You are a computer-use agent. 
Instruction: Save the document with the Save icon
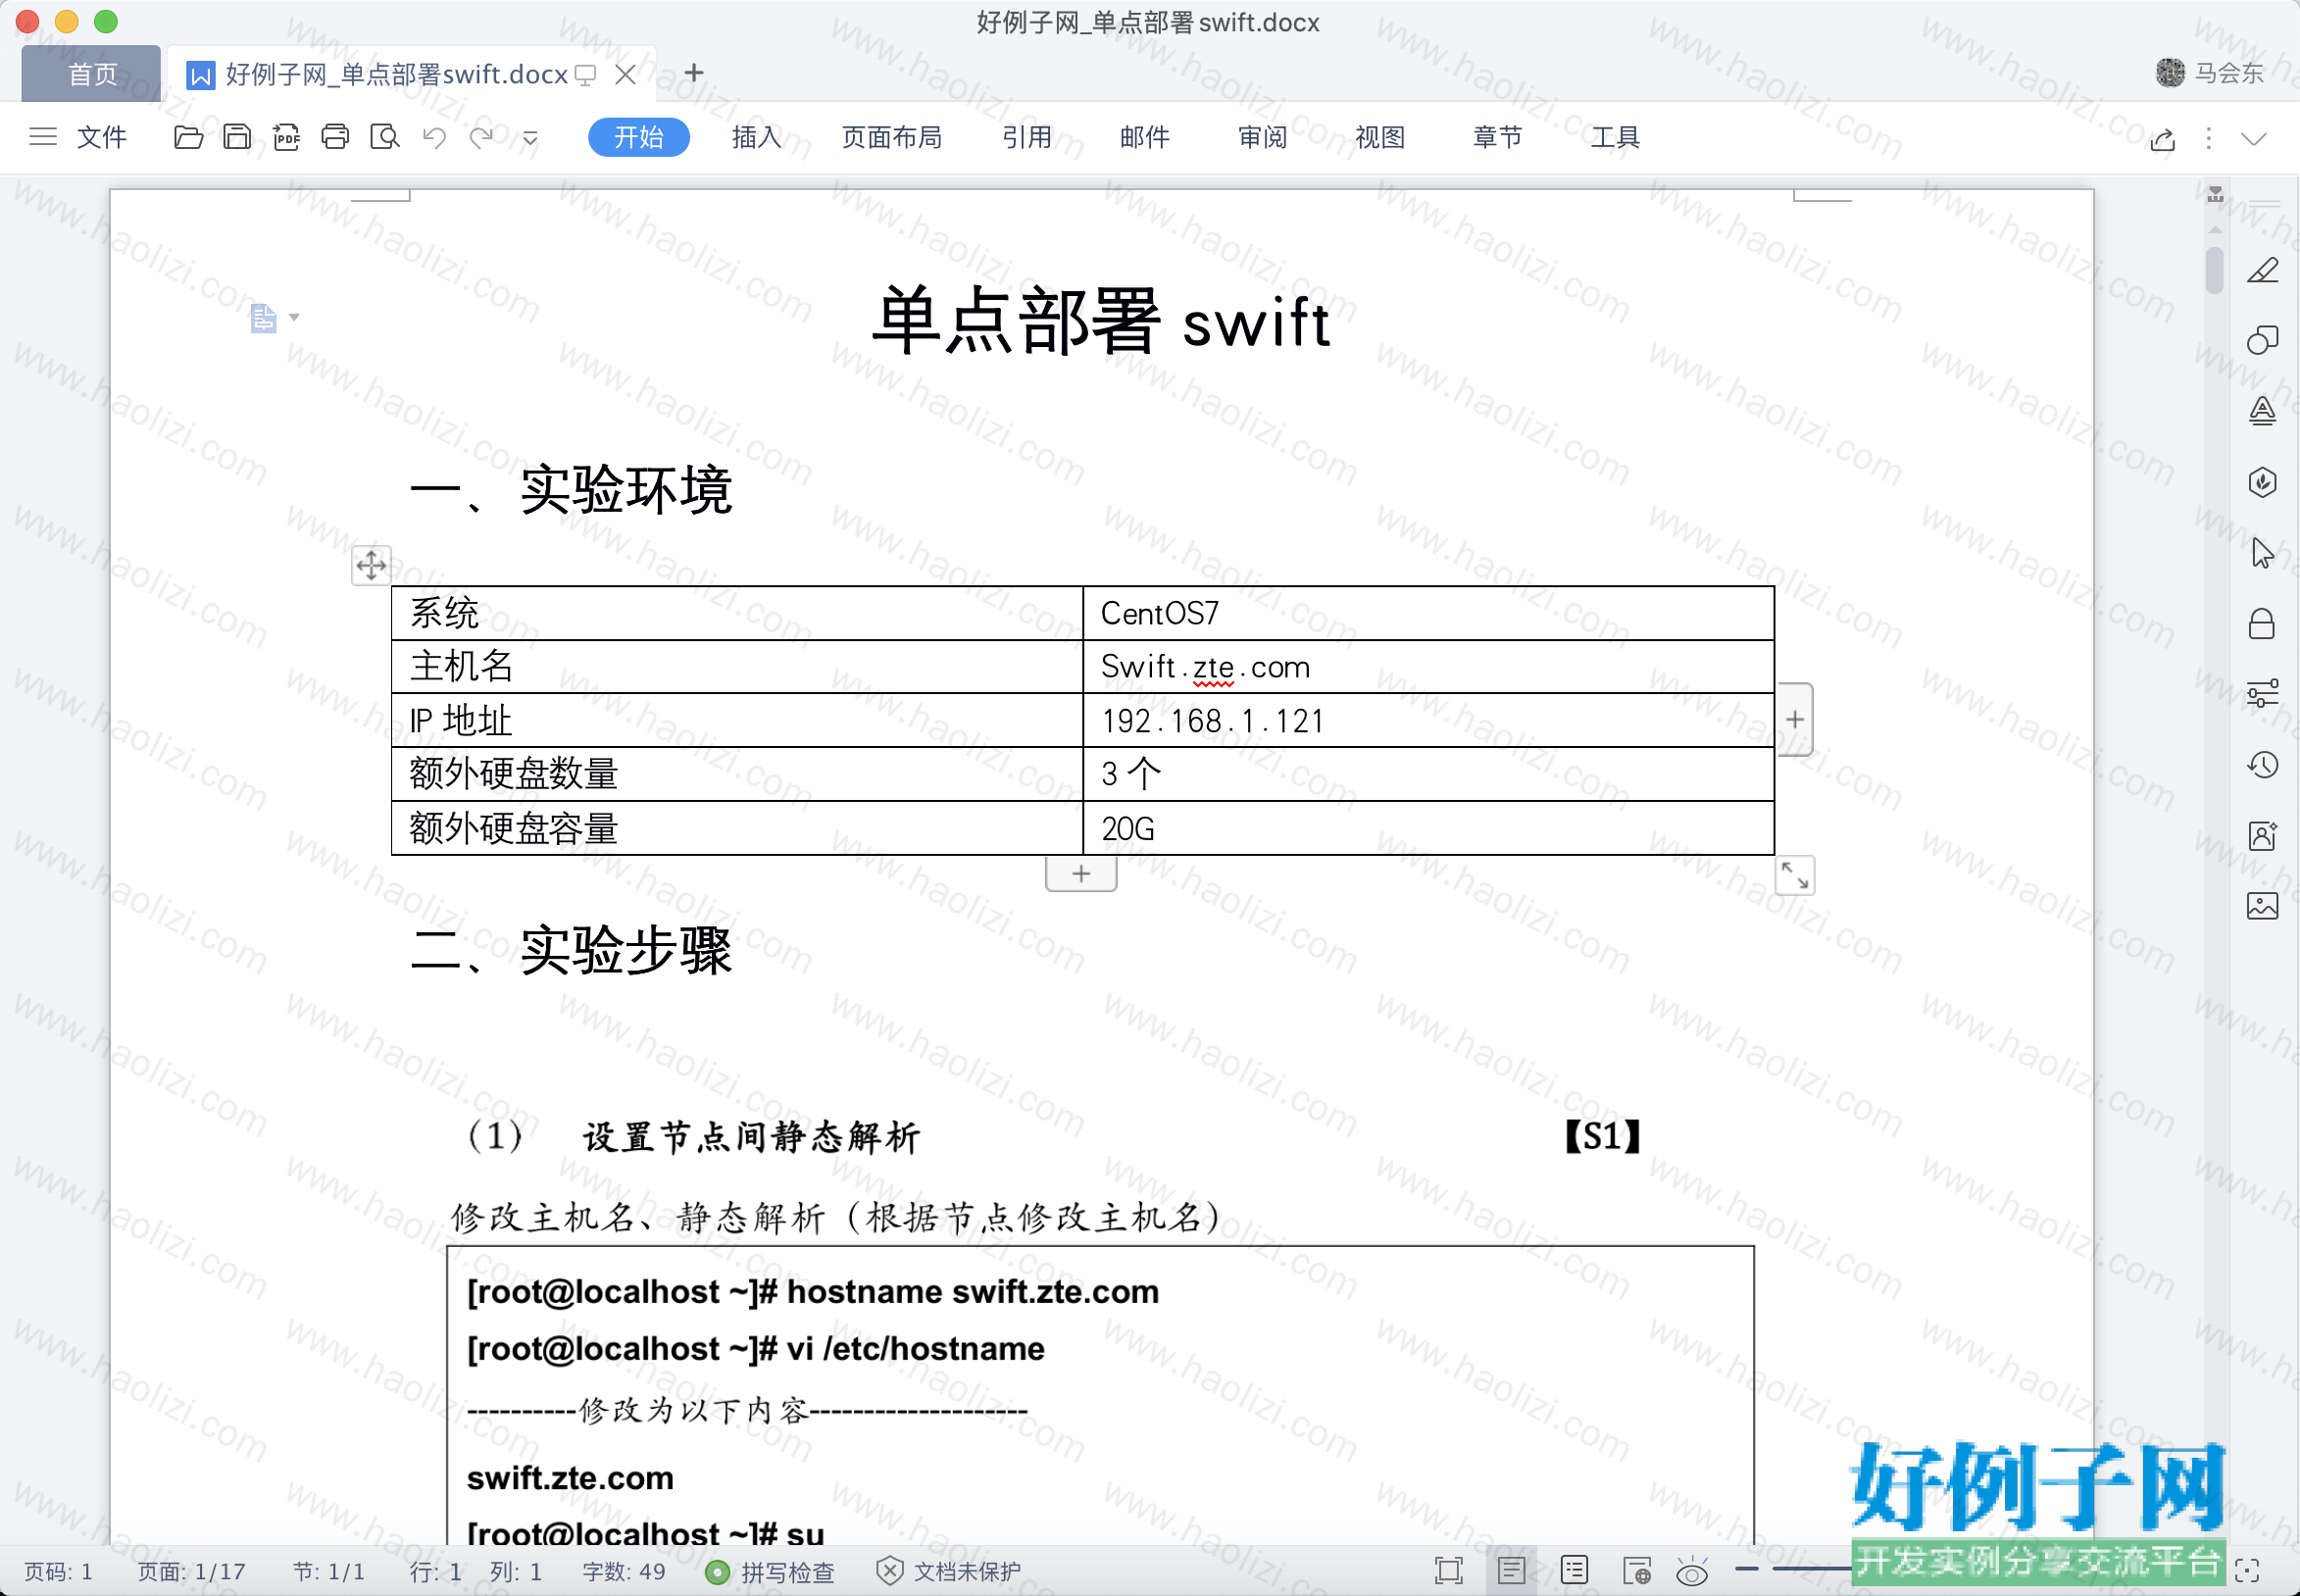(237, 137)
